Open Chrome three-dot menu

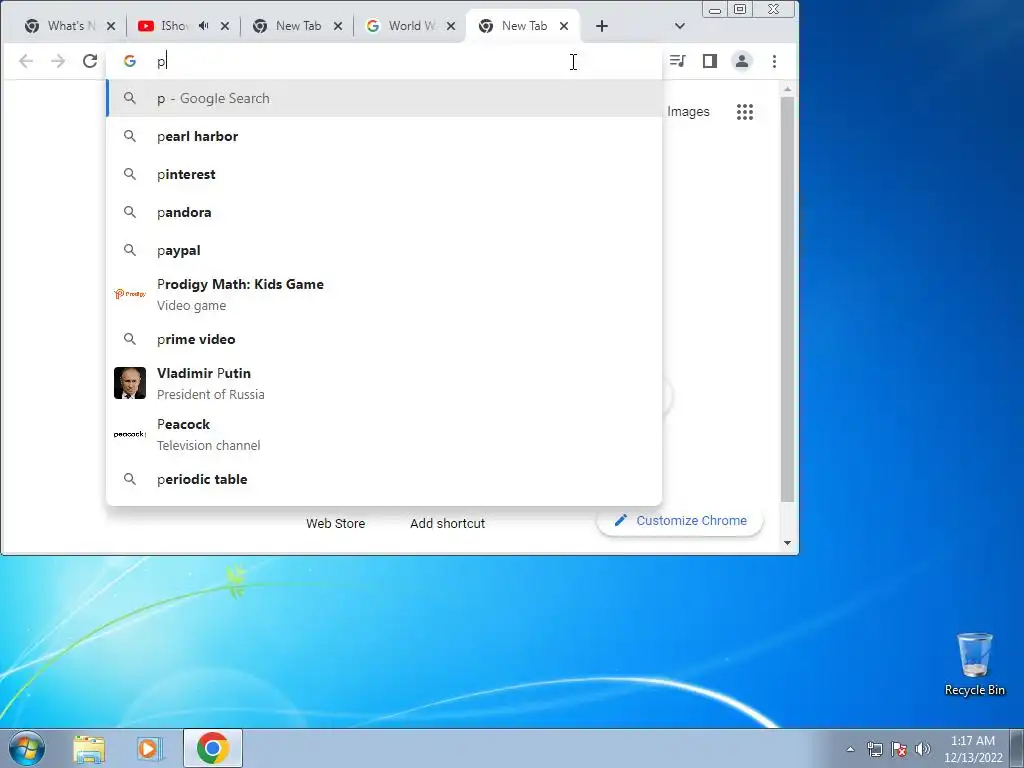pos(775,61)
